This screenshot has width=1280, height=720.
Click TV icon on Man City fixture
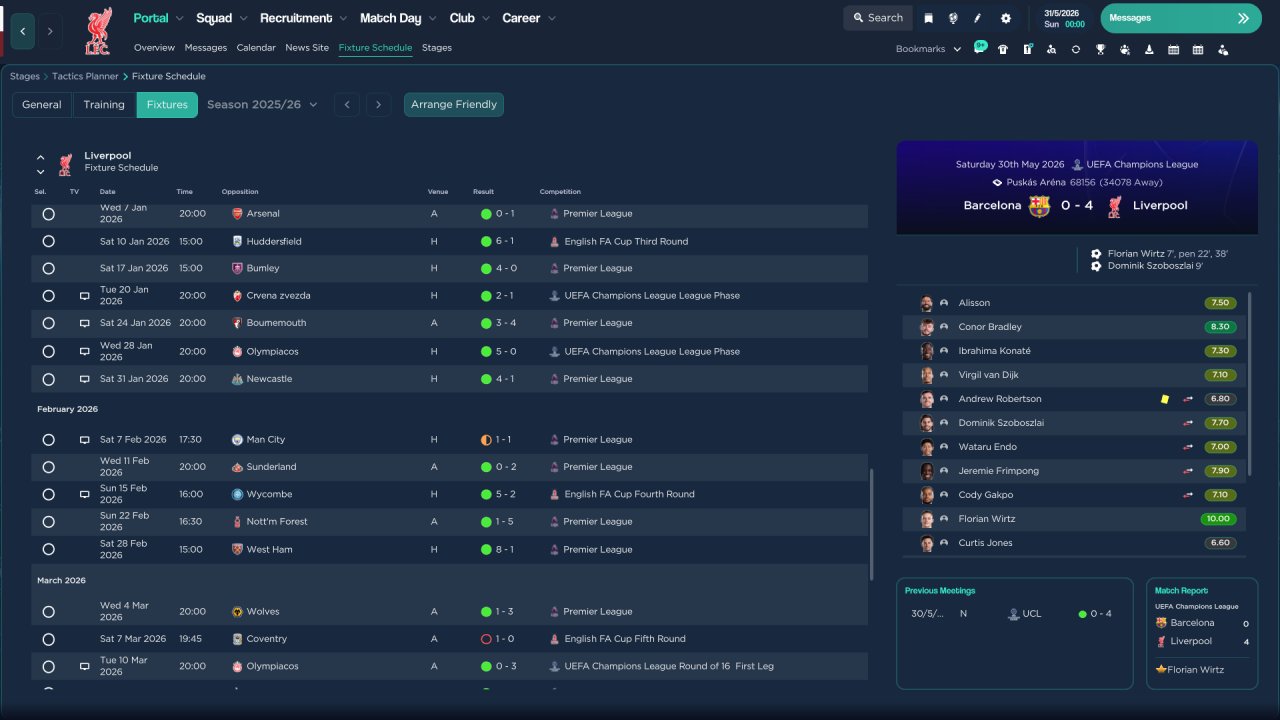click(x=85, y=440)
